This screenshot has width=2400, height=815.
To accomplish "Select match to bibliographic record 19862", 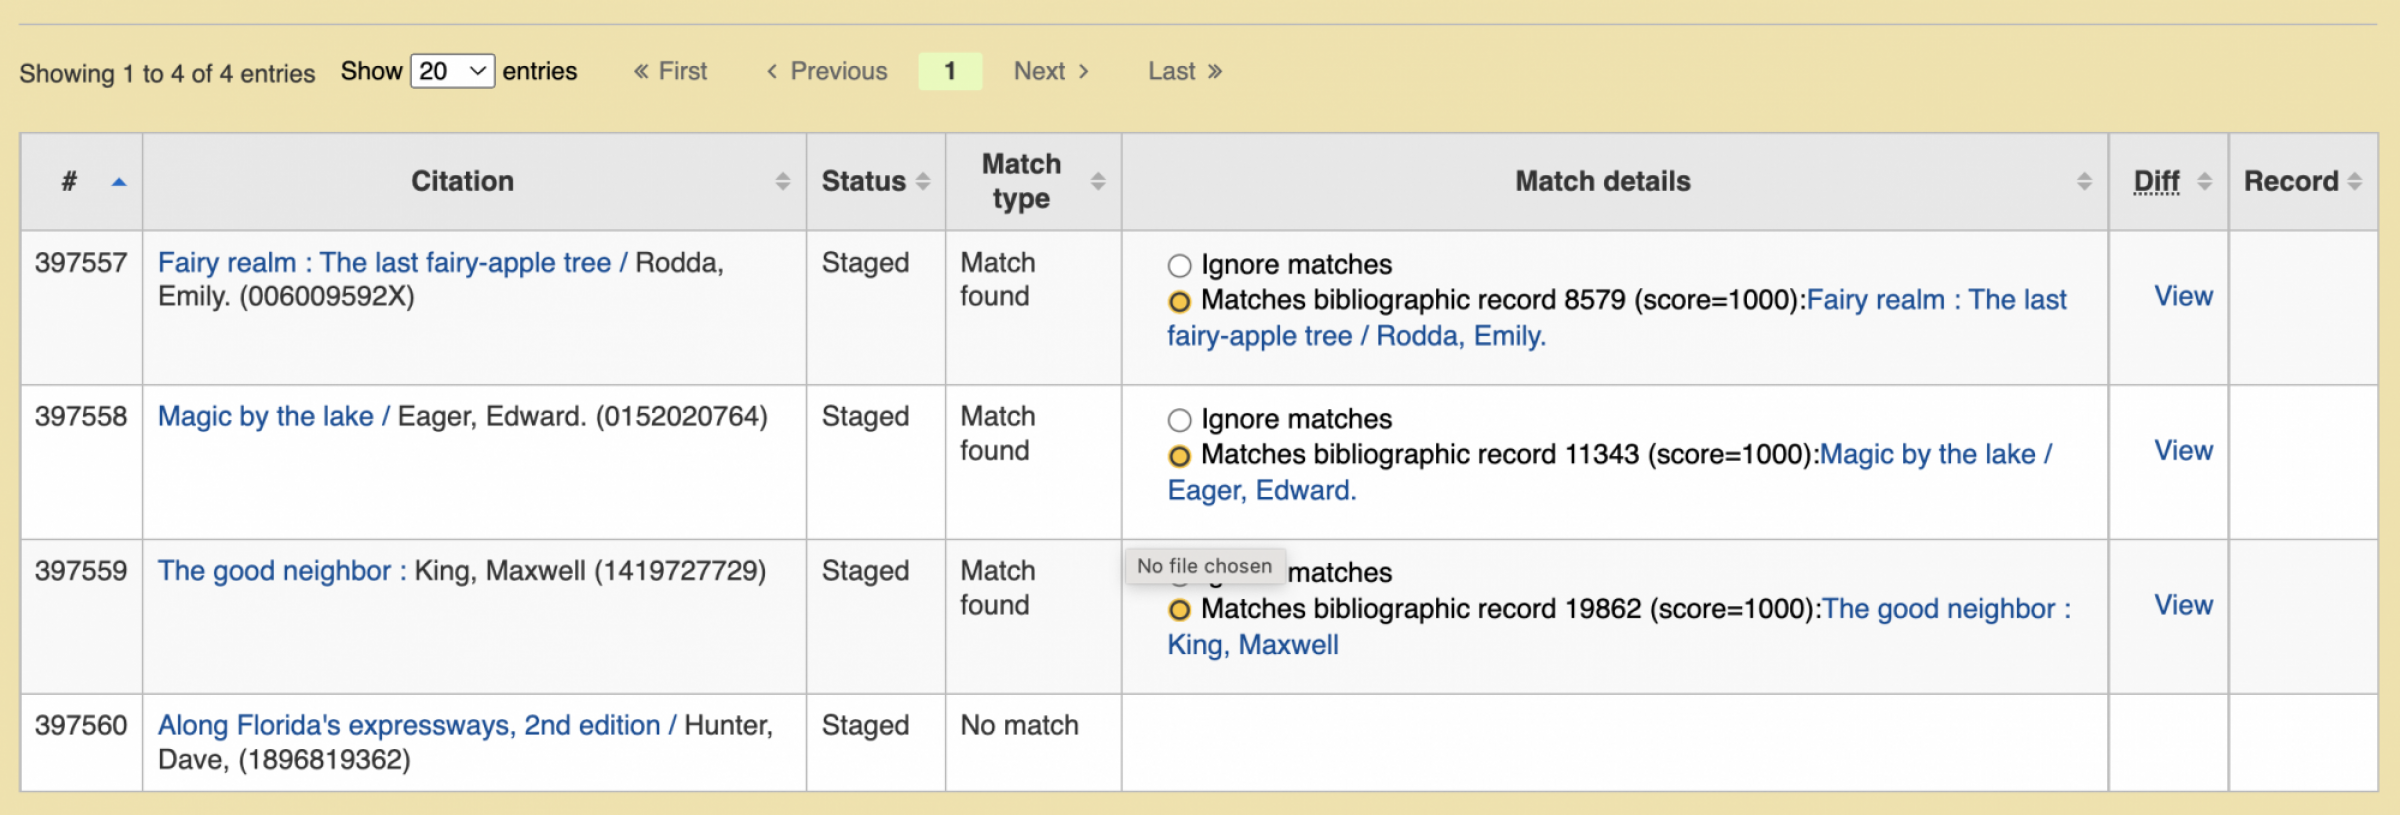I will [x=1180, y=610].
